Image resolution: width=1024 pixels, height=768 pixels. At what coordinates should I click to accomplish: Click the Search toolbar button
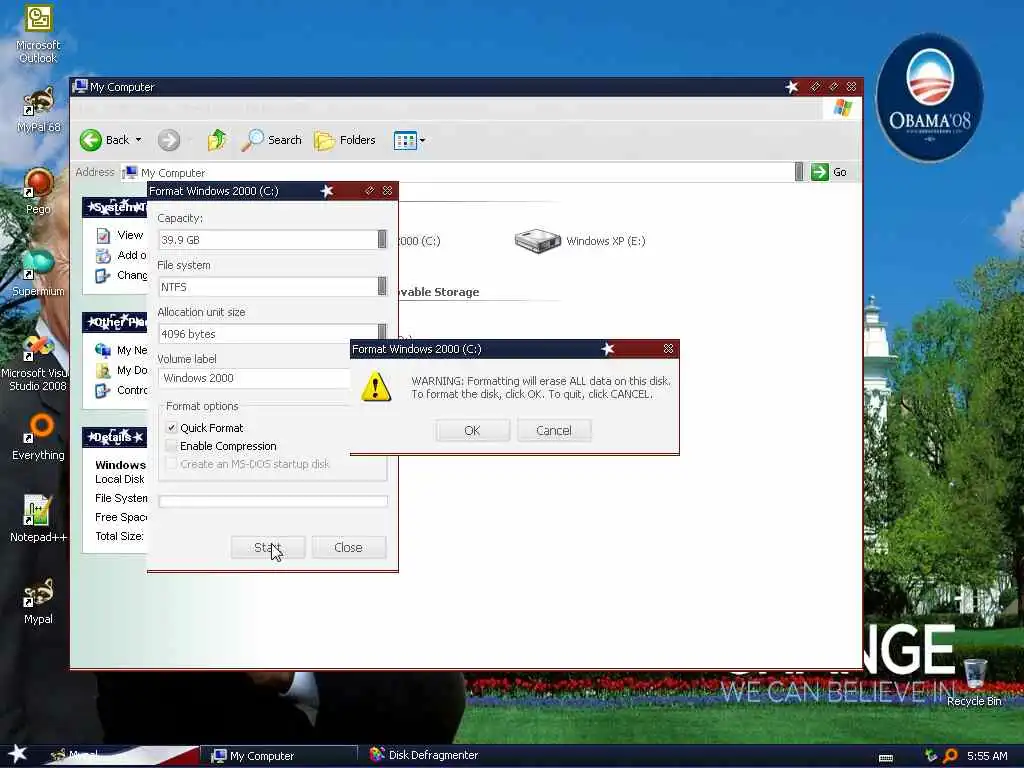[271, 140]
